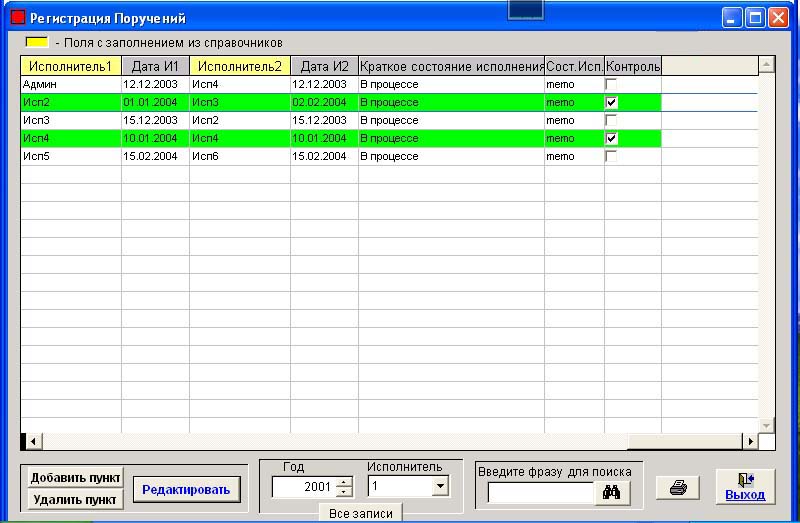Sort by Исполнитель1 column header
800x523 pixels.
click(x=71, y=66)
